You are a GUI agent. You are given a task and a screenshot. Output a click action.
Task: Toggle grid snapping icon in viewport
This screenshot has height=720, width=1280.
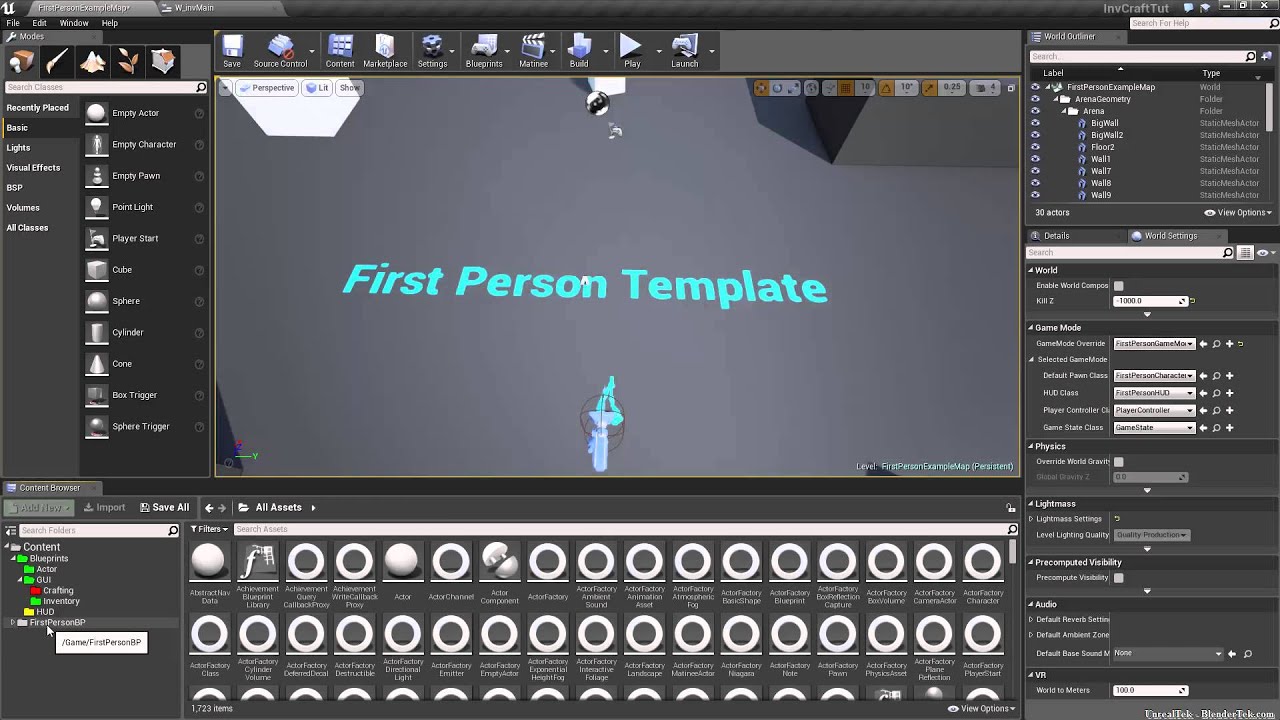[845, 88]
